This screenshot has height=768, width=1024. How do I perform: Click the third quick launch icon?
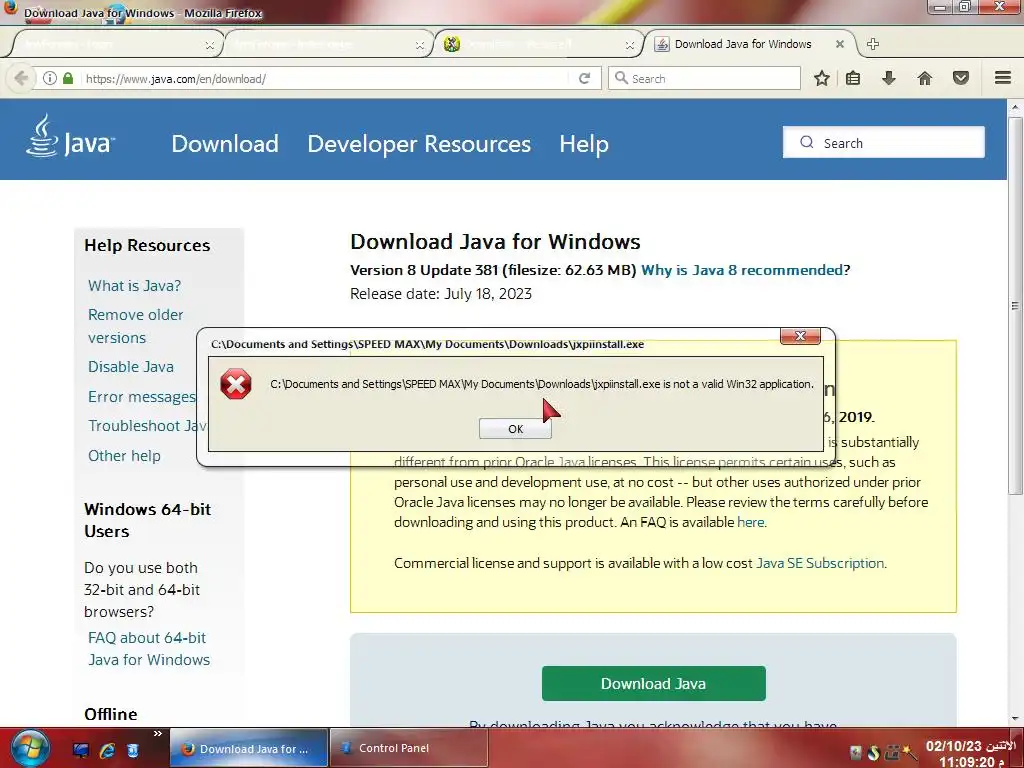point(132,750)
